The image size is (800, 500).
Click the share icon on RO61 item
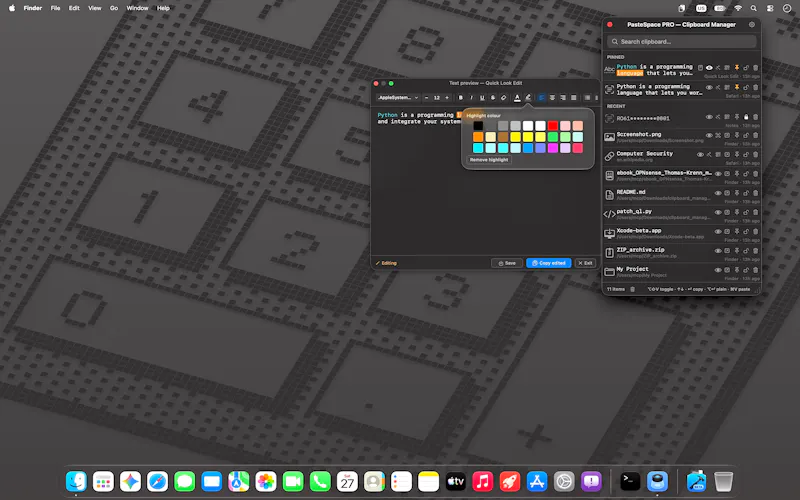click(x=718, y=117)
